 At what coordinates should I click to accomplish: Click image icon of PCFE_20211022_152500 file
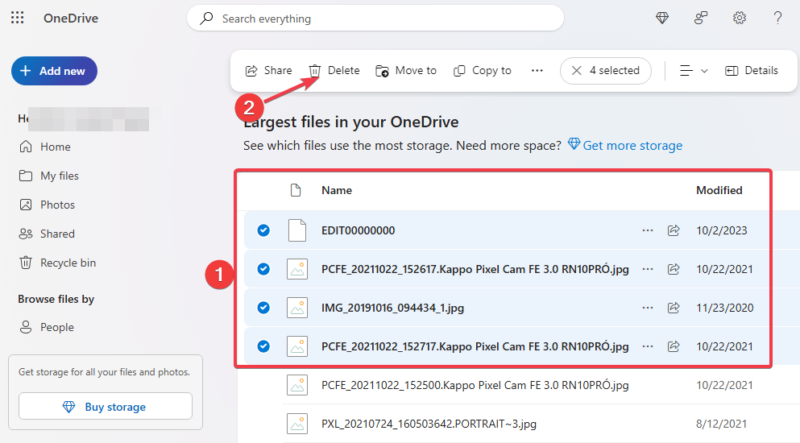click(x=297, y=385)
